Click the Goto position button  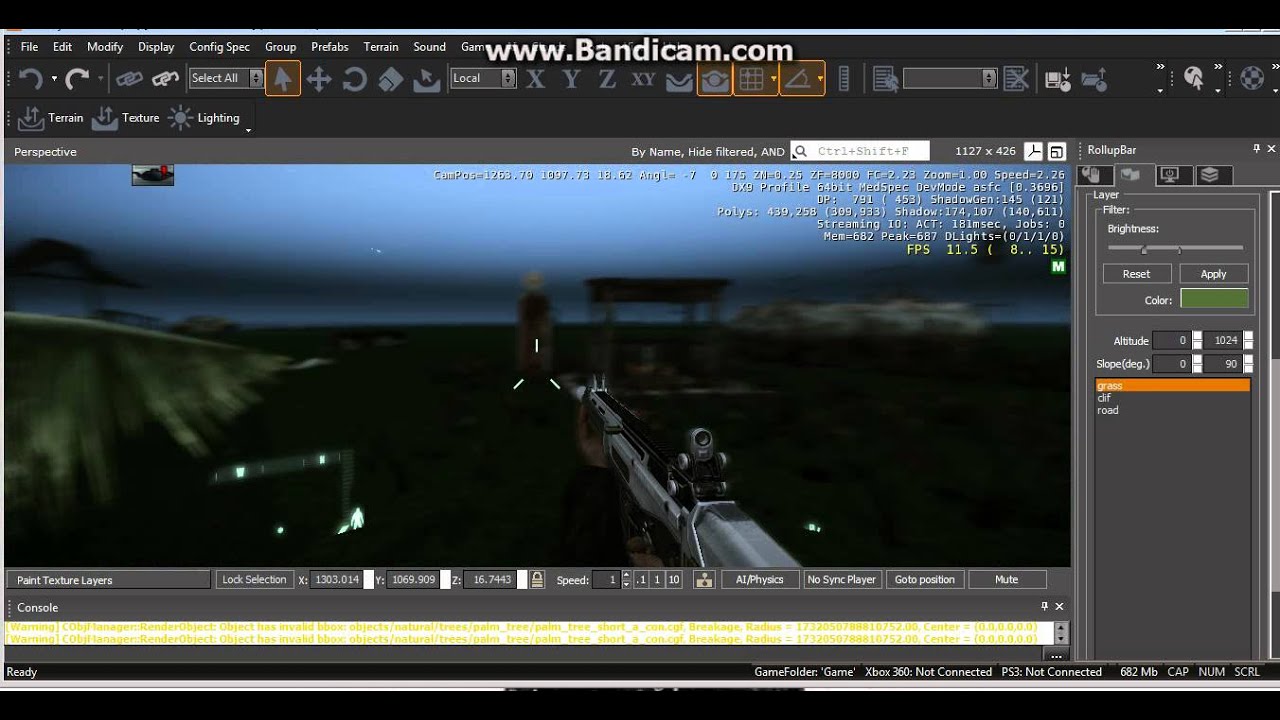(924, 580)
